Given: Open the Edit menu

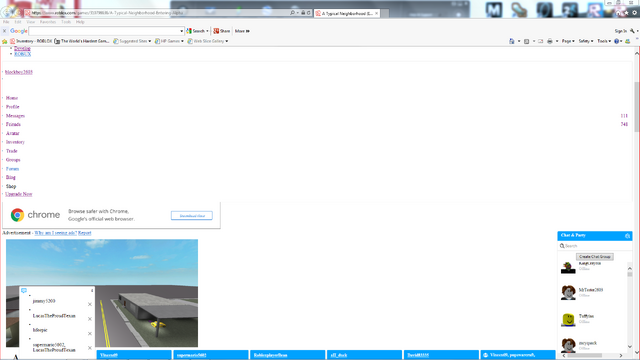Looking at the screenshot, I should point(18,22).
